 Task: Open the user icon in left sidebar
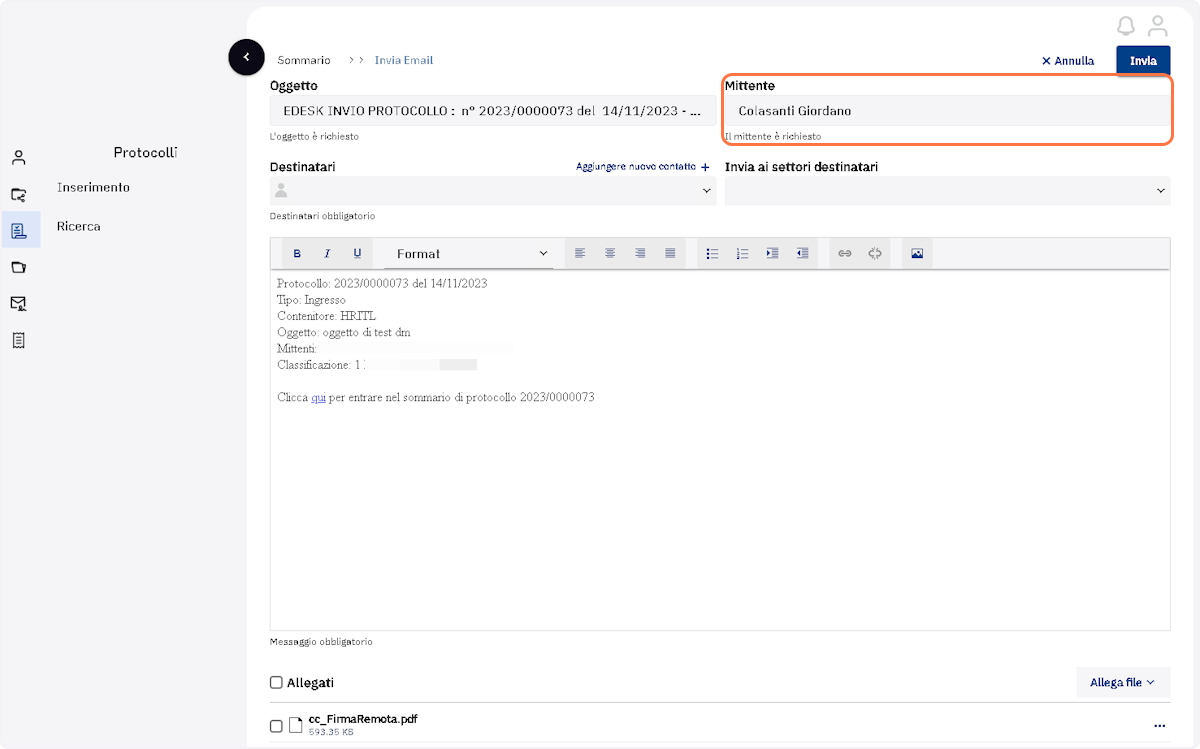(x=18, y=158)
